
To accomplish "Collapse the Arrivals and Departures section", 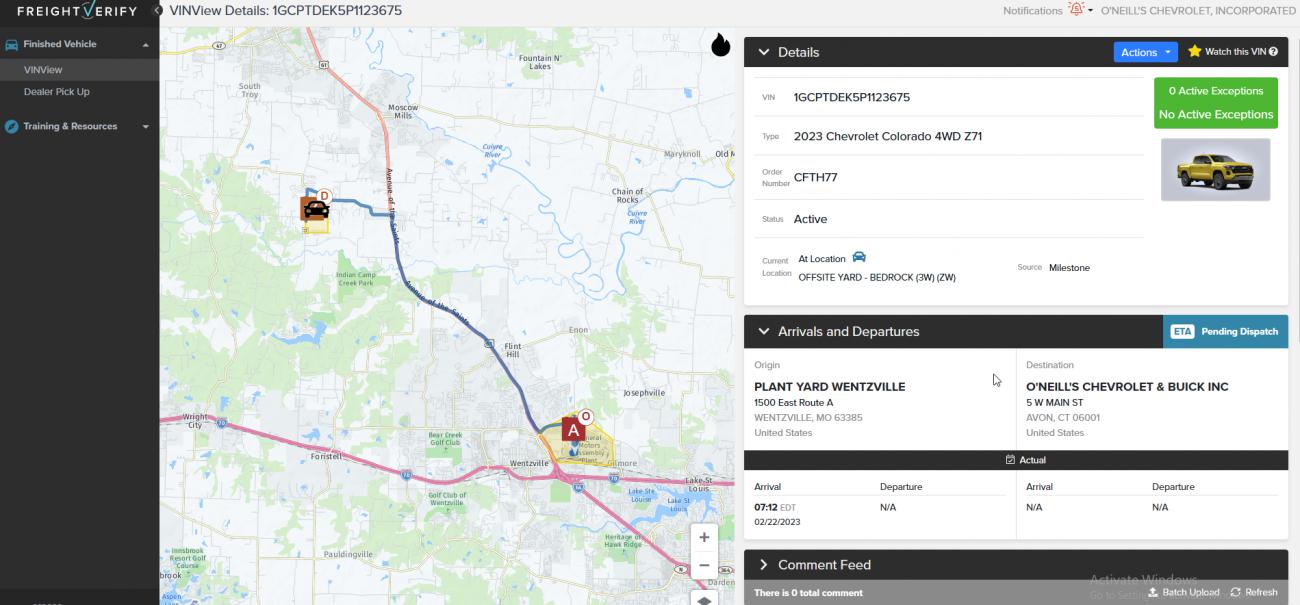I will point(764,331).
